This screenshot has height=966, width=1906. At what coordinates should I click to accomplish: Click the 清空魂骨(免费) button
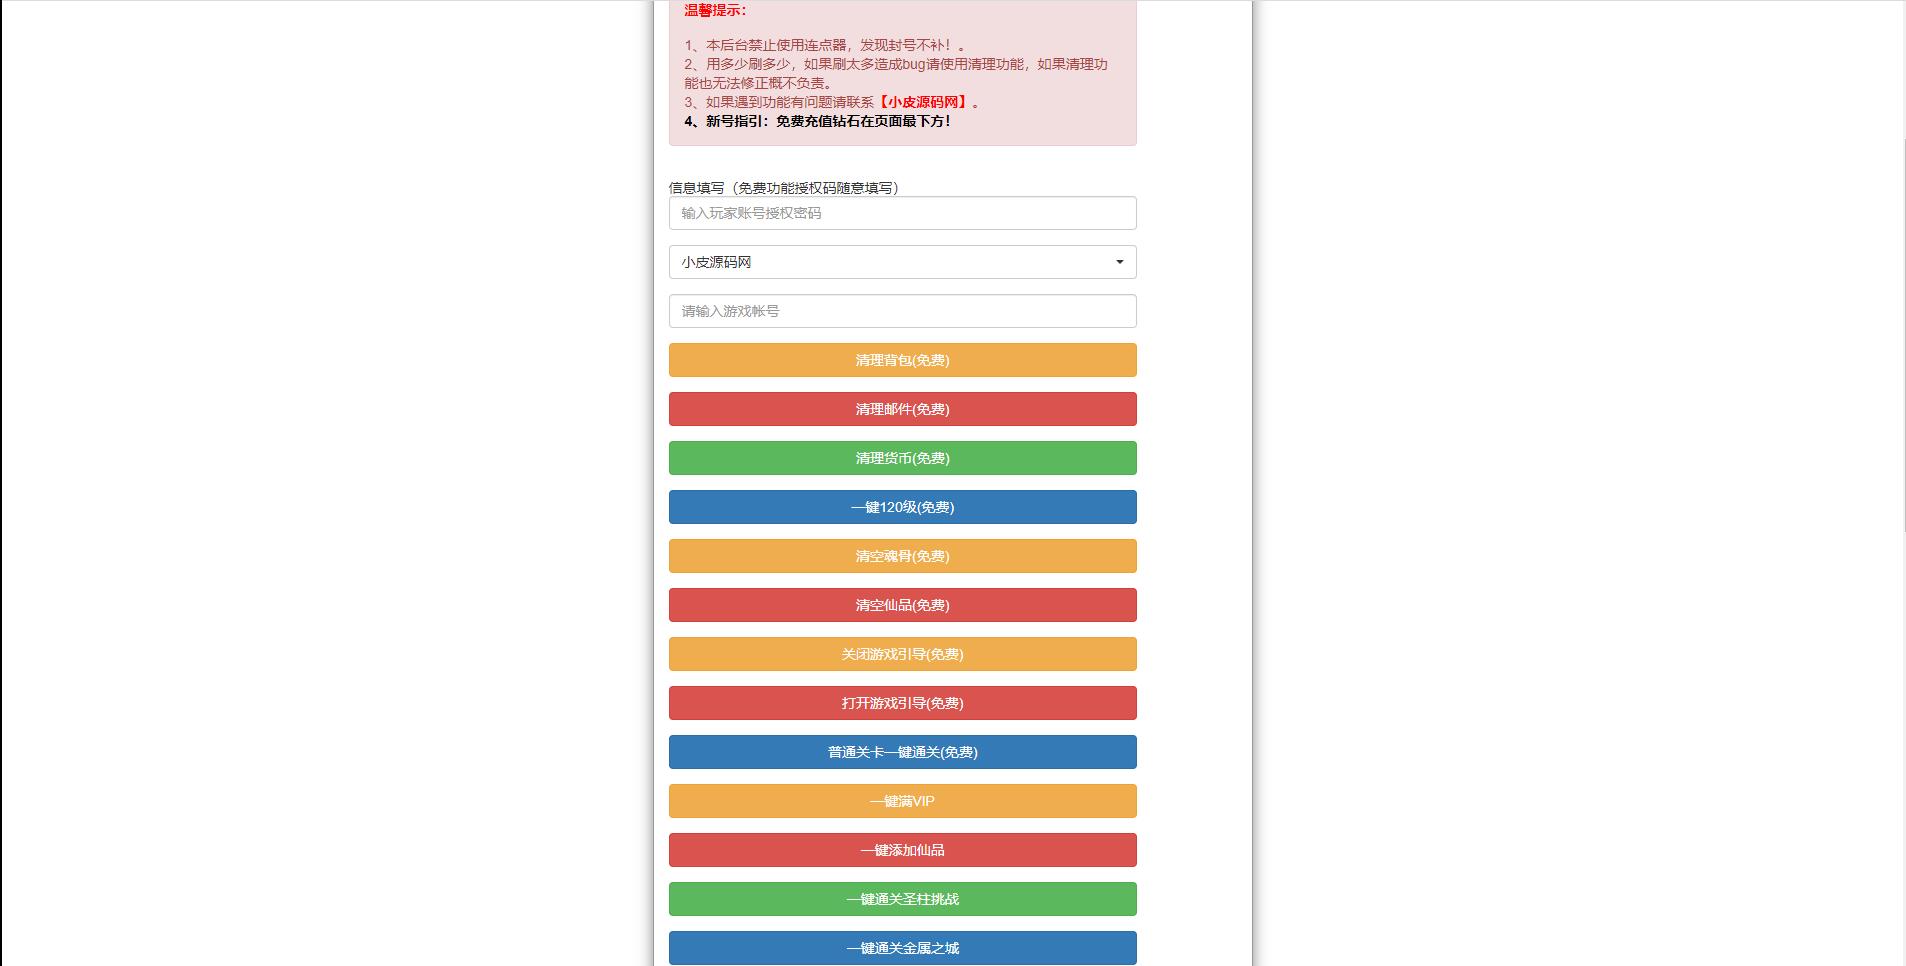click(x=902, y=556)
